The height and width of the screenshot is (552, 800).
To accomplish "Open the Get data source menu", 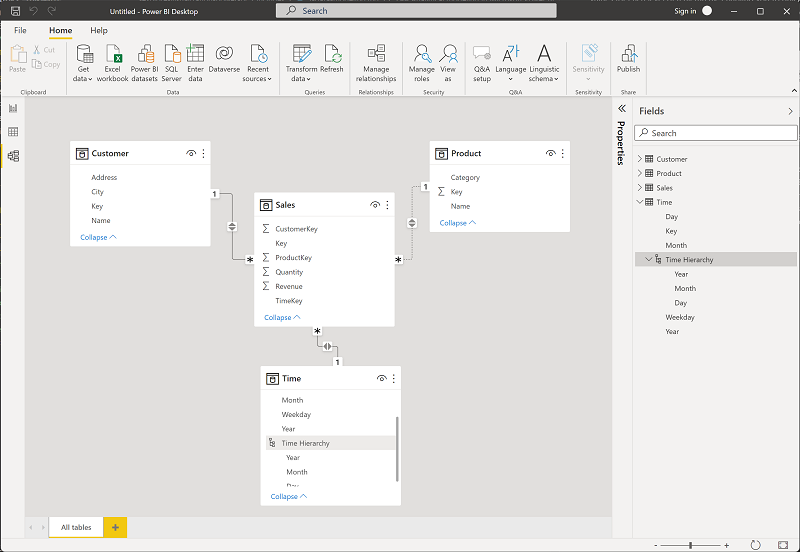I will click(83, 63).
